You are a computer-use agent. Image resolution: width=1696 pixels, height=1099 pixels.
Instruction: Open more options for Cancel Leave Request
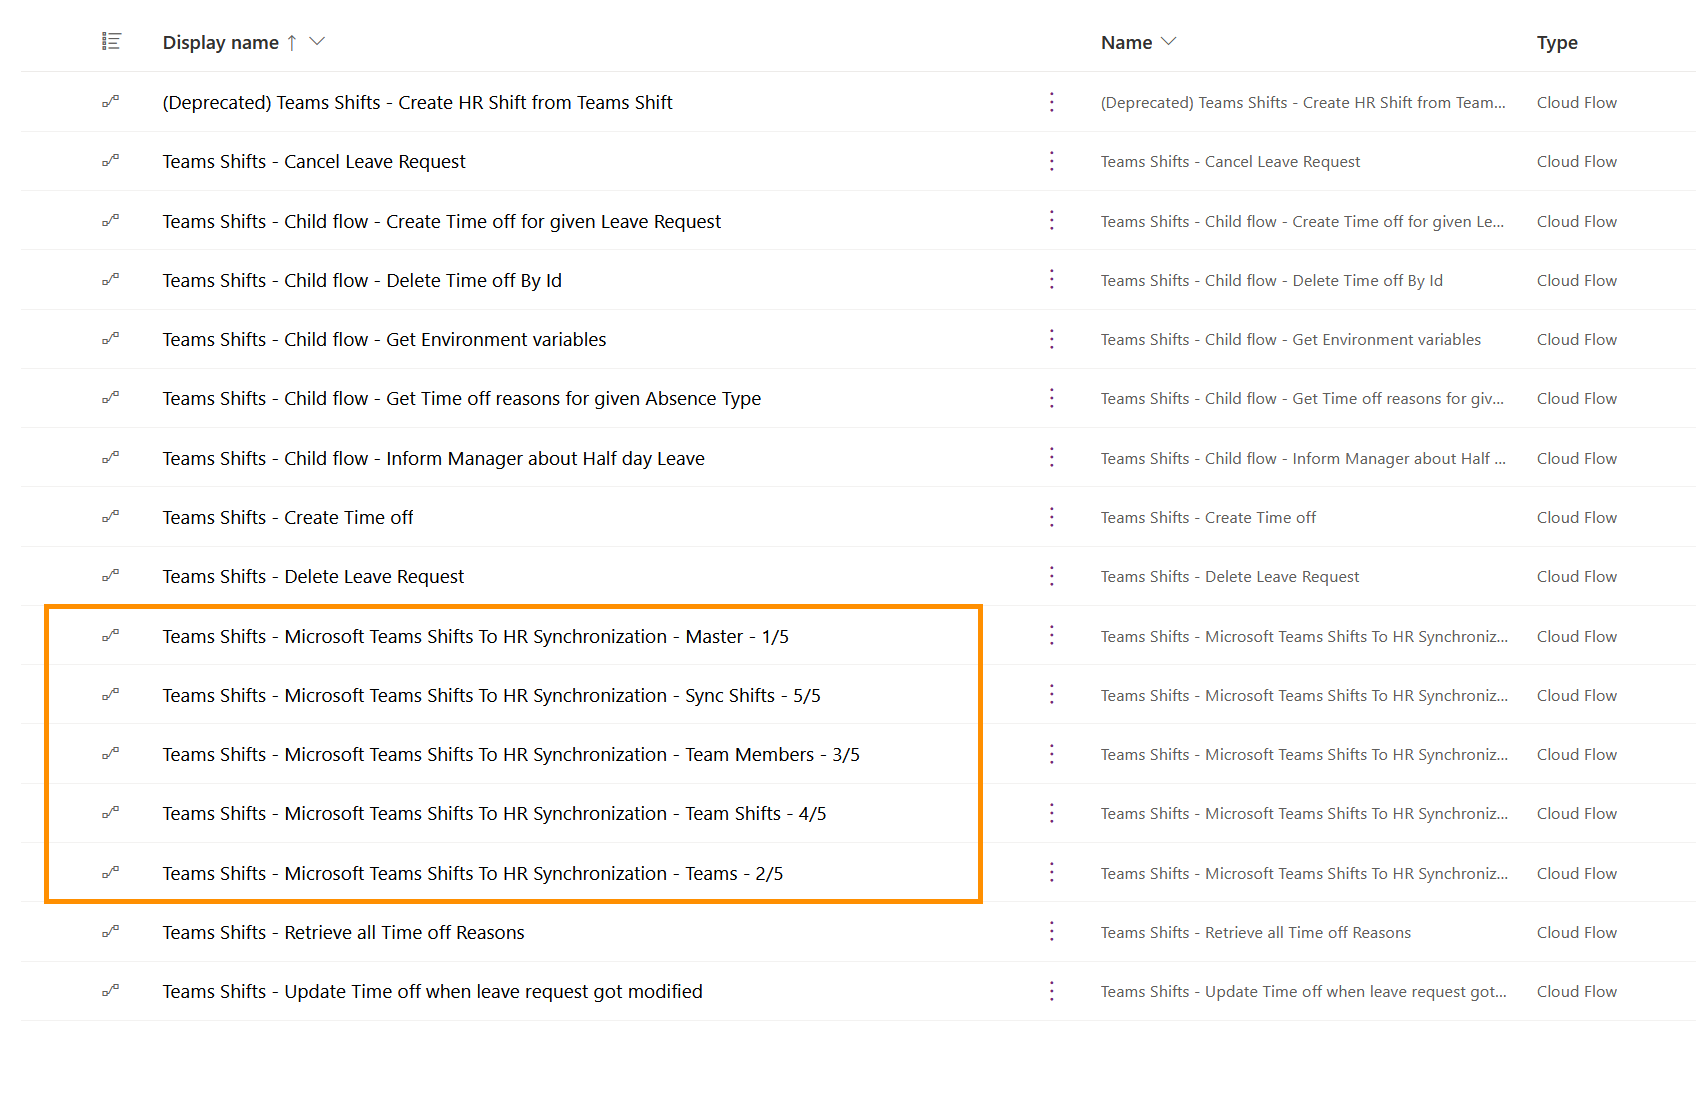tap(1051, 161)
